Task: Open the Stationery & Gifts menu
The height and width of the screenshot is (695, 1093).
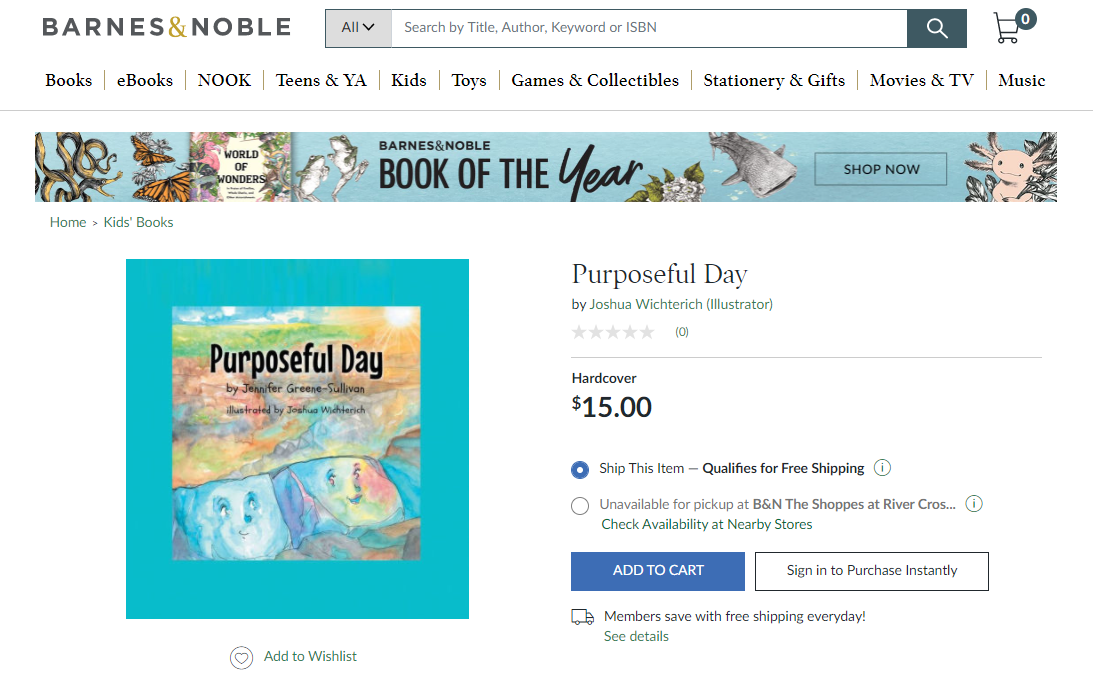Action: coord(774,80)
